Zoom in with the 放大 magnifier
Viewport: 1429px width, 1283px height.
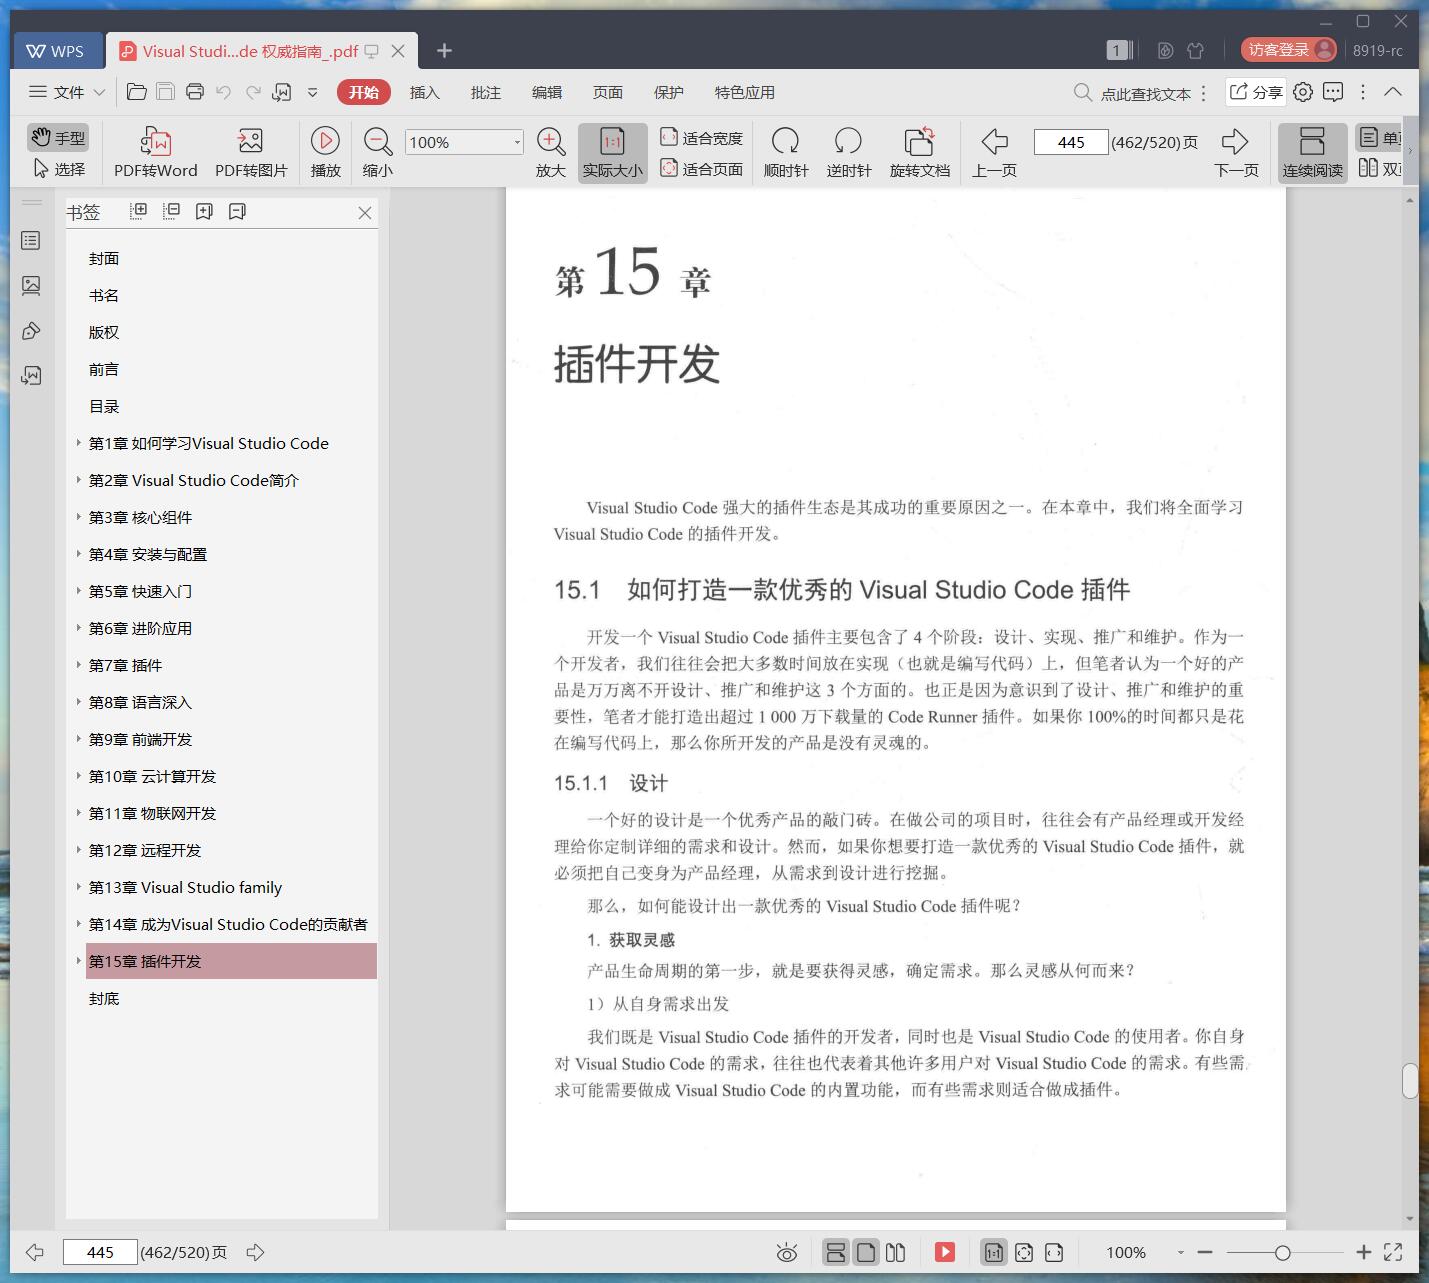pos(551,152)
